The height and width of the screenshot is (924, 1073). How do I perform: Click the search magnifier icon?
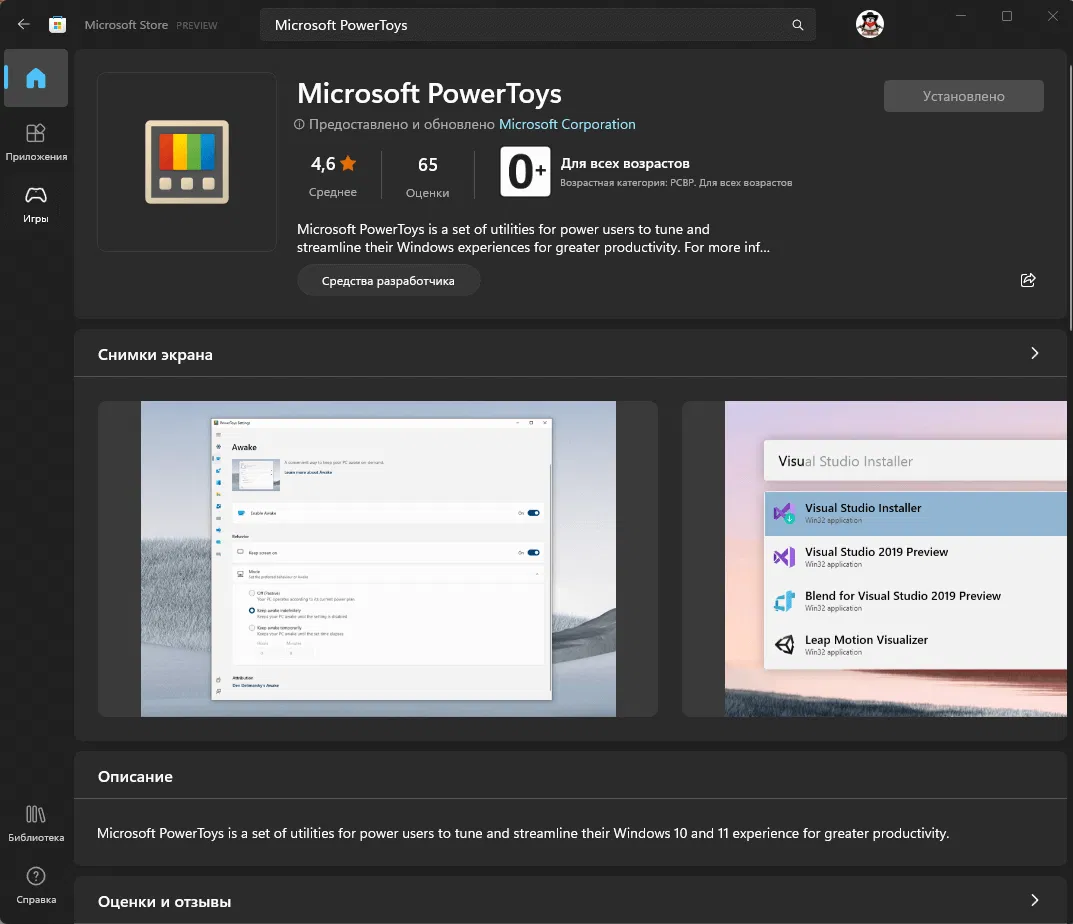click(x=797, y=25)
